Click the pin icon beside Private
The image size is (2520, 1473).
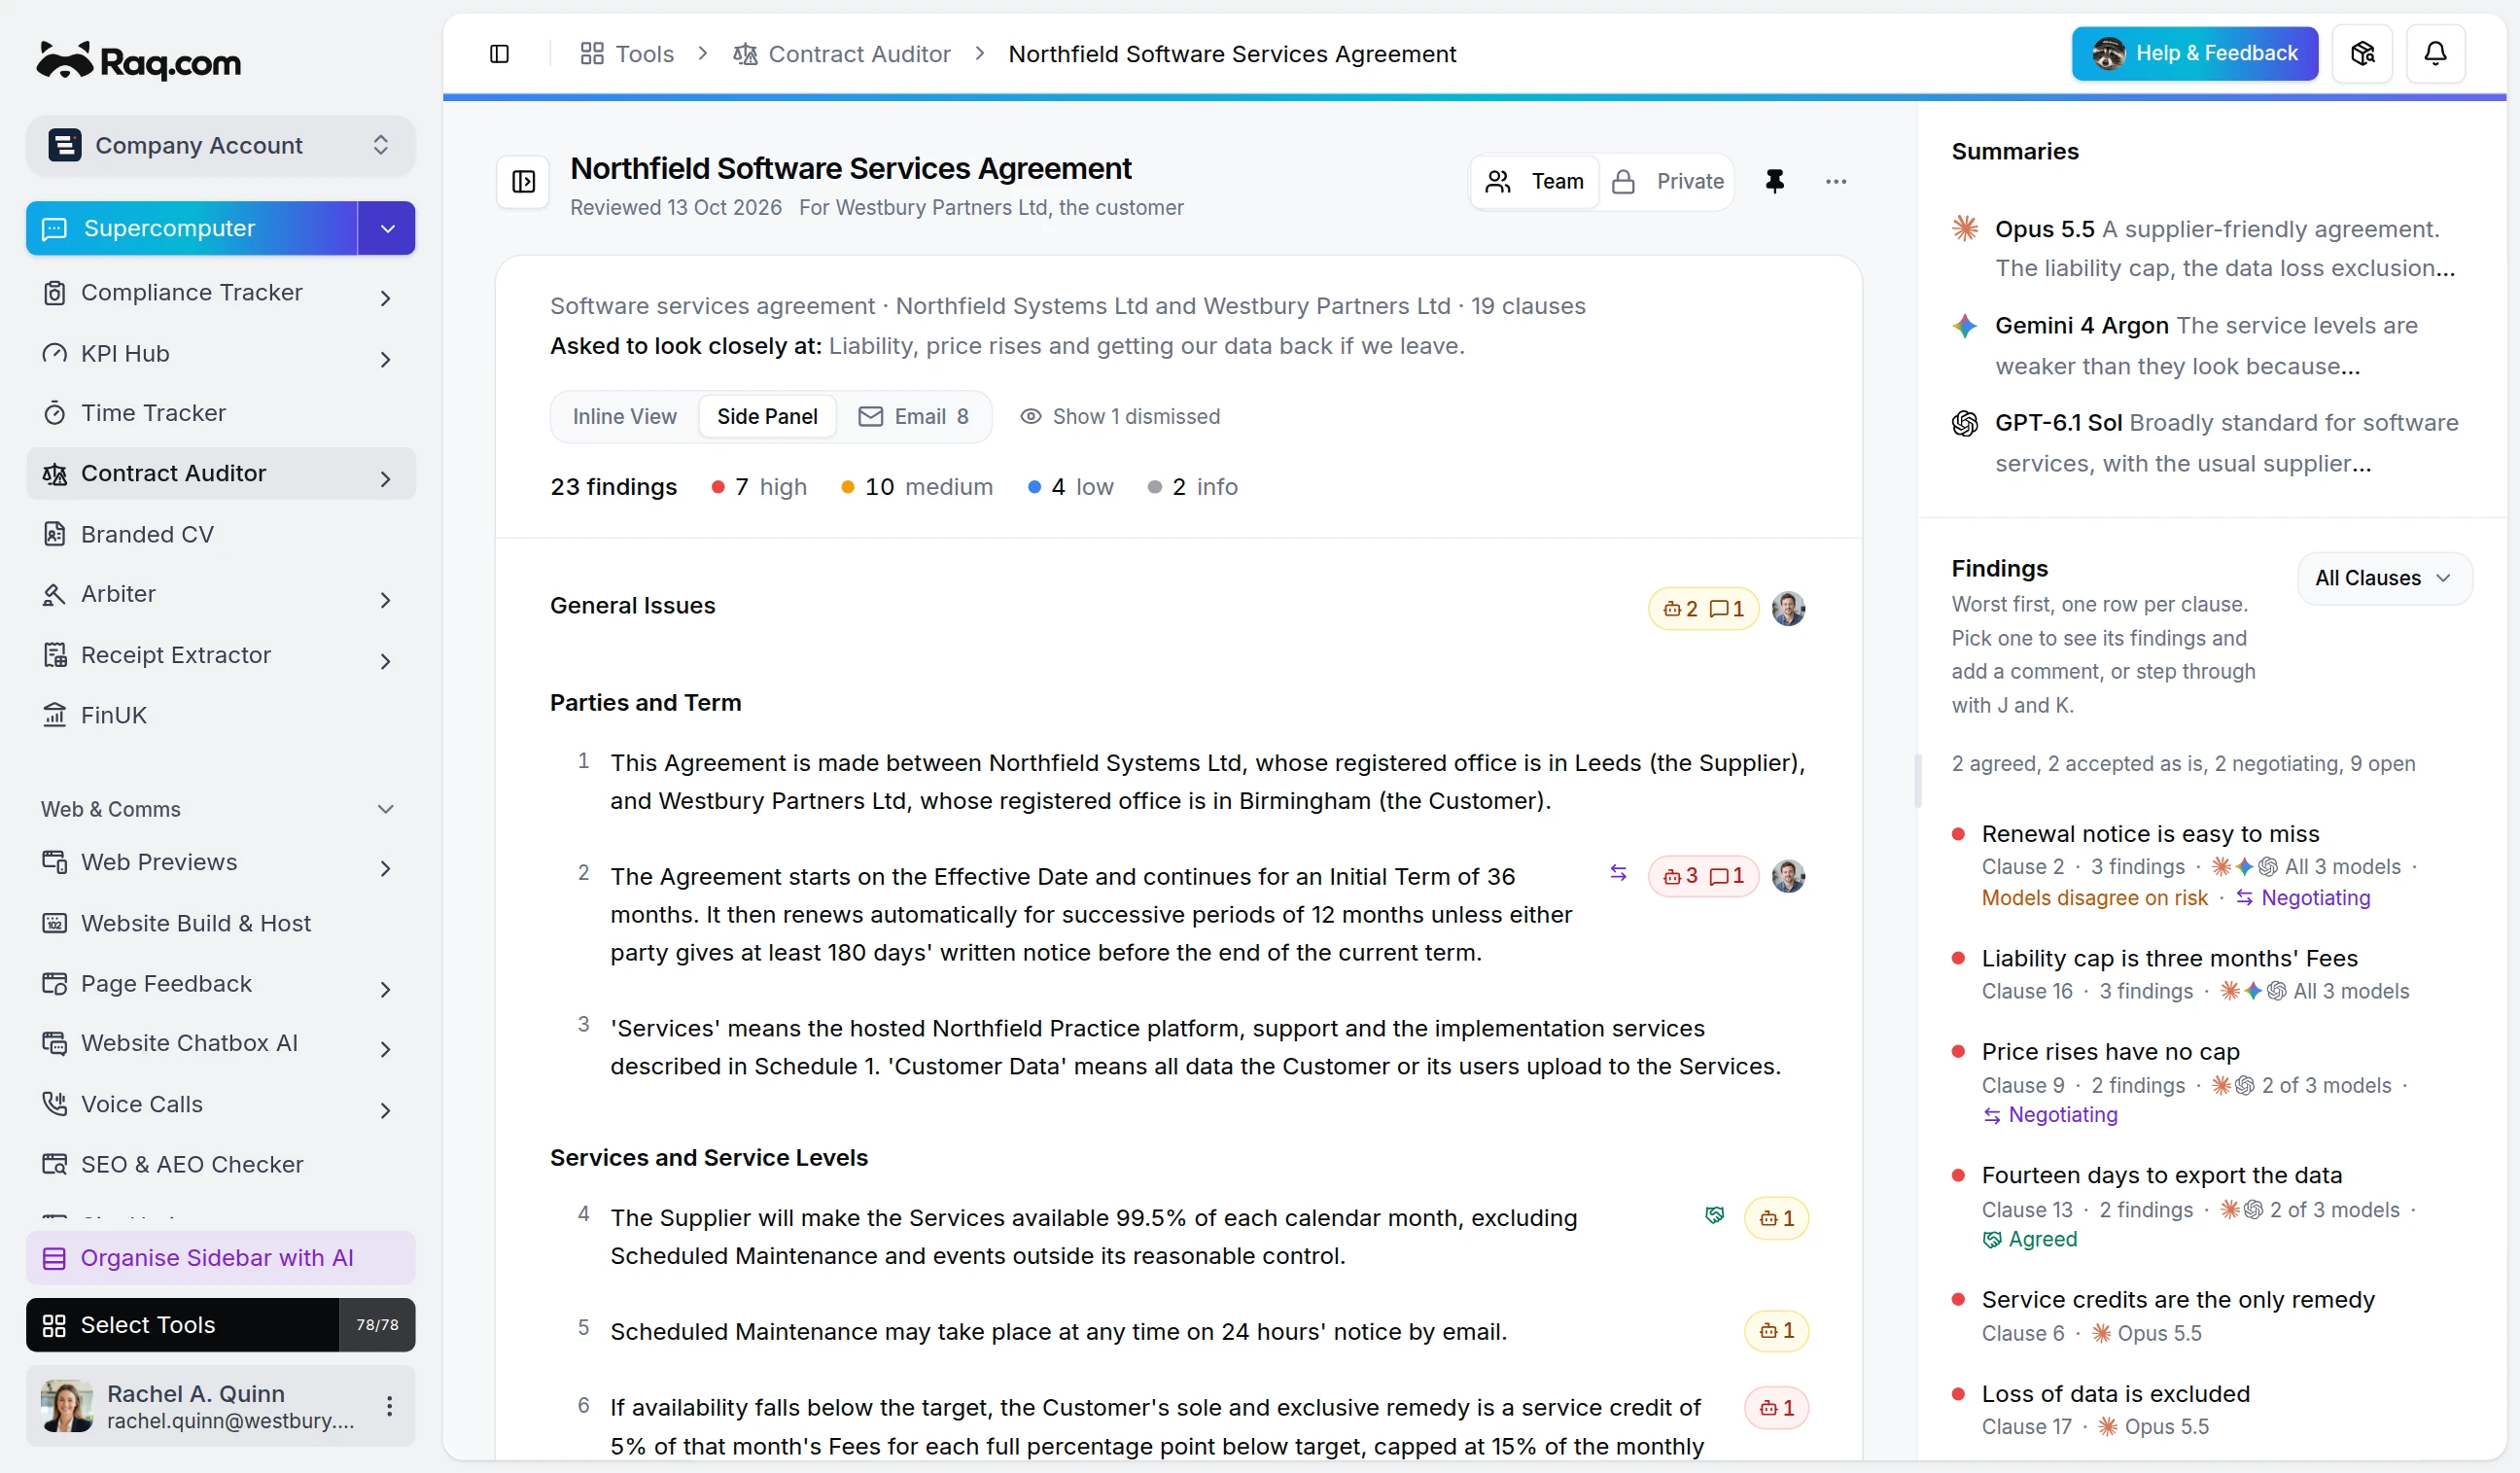click(x=1774, y=181)
